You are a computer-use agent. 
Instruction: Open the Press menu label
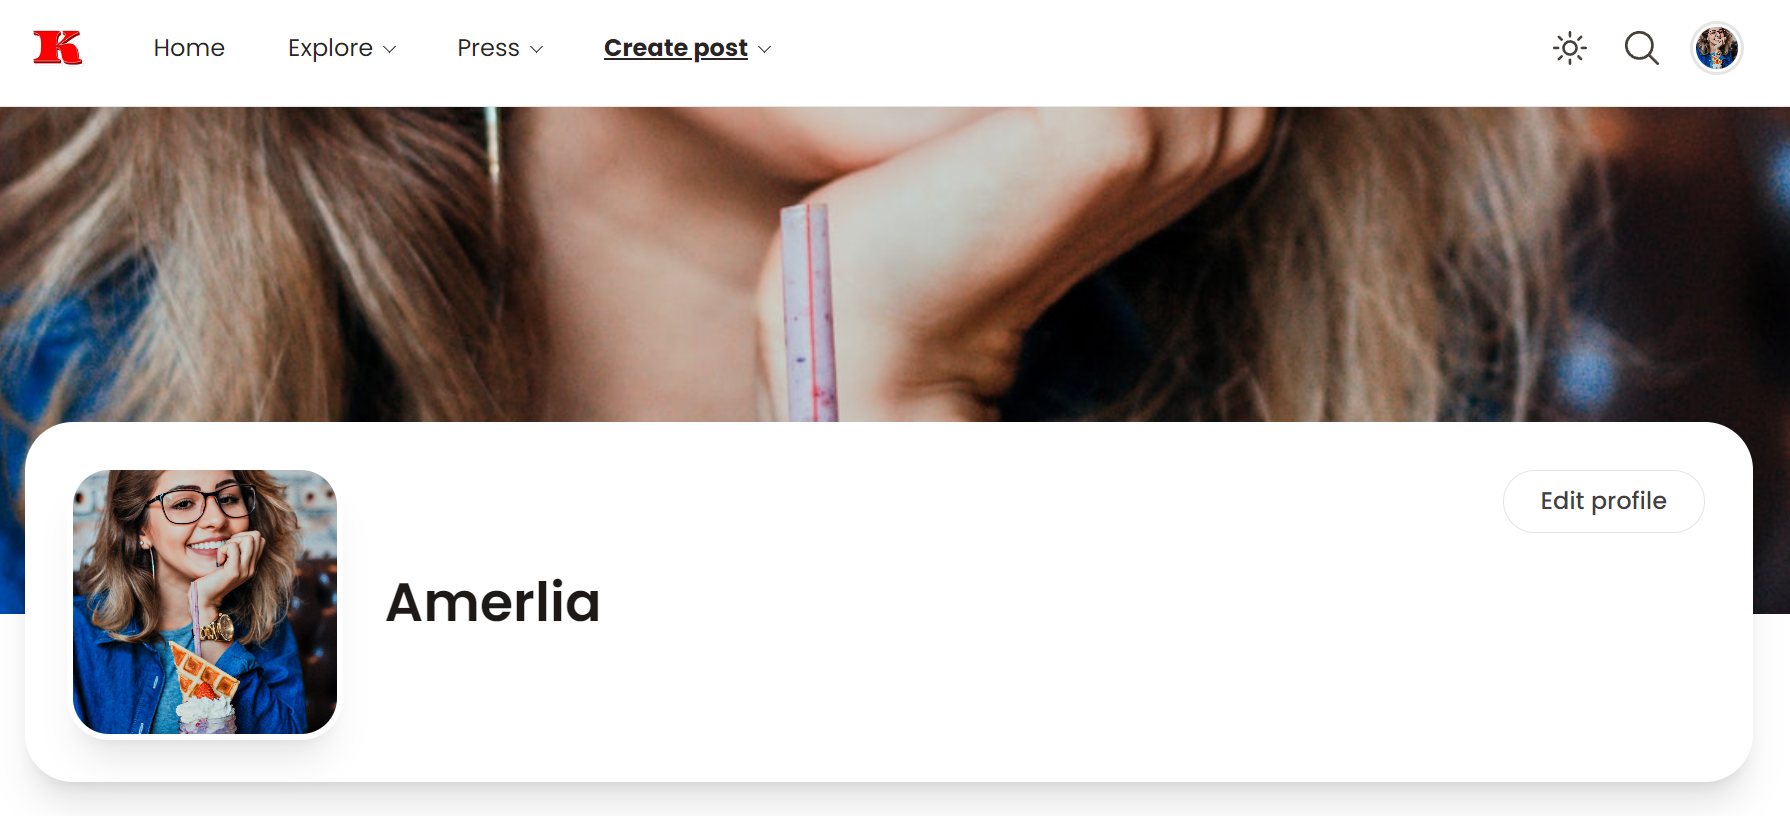(488, 48)
